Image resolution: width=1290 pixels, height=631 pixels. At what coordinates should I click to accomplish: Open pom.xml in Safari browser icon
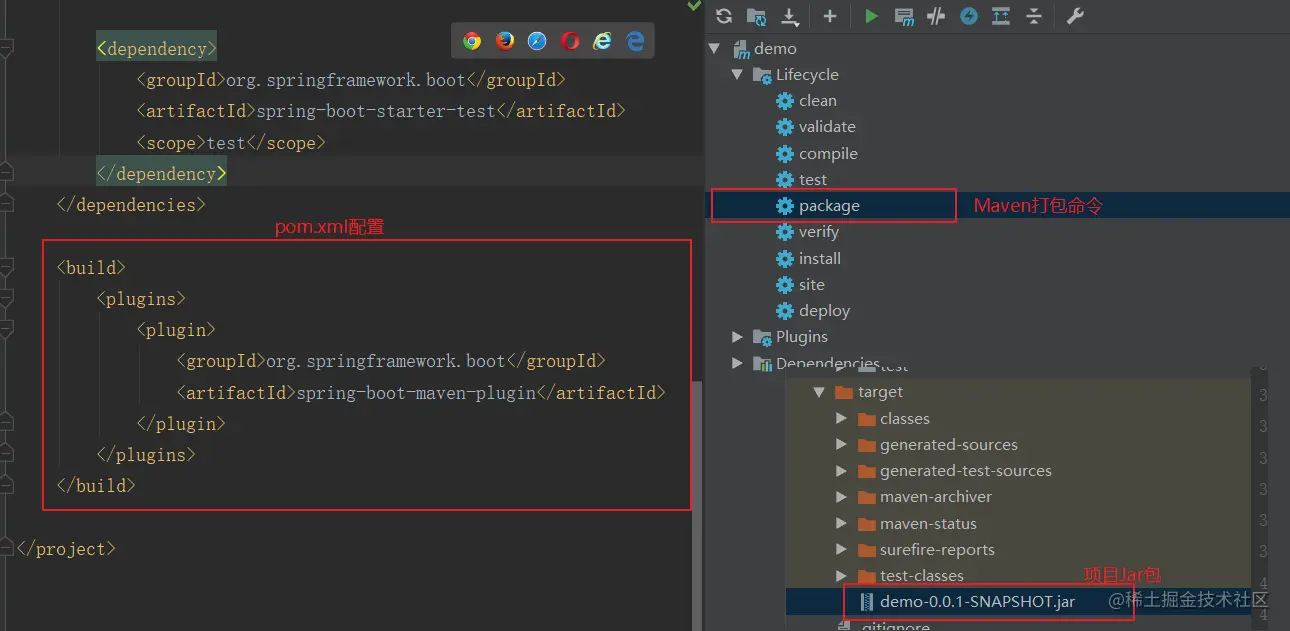pos(537,41)
